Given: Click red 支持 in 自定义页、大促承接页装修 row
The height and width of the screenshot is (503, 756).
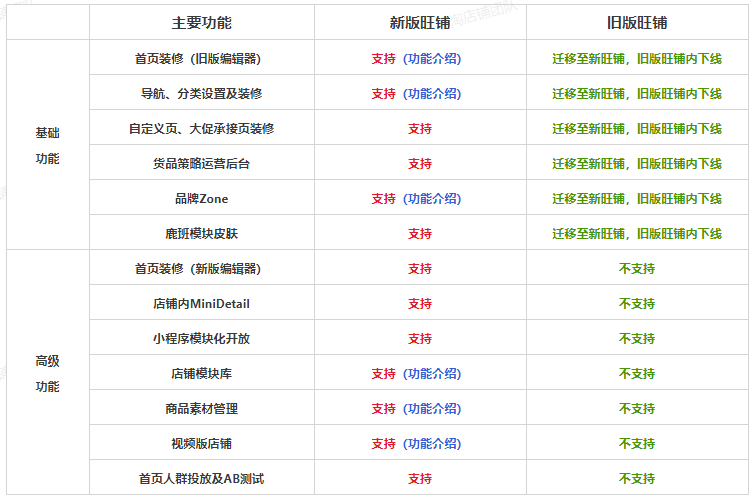Looking at the screenshot, I should pyautogui.click(x=420, y=129).
